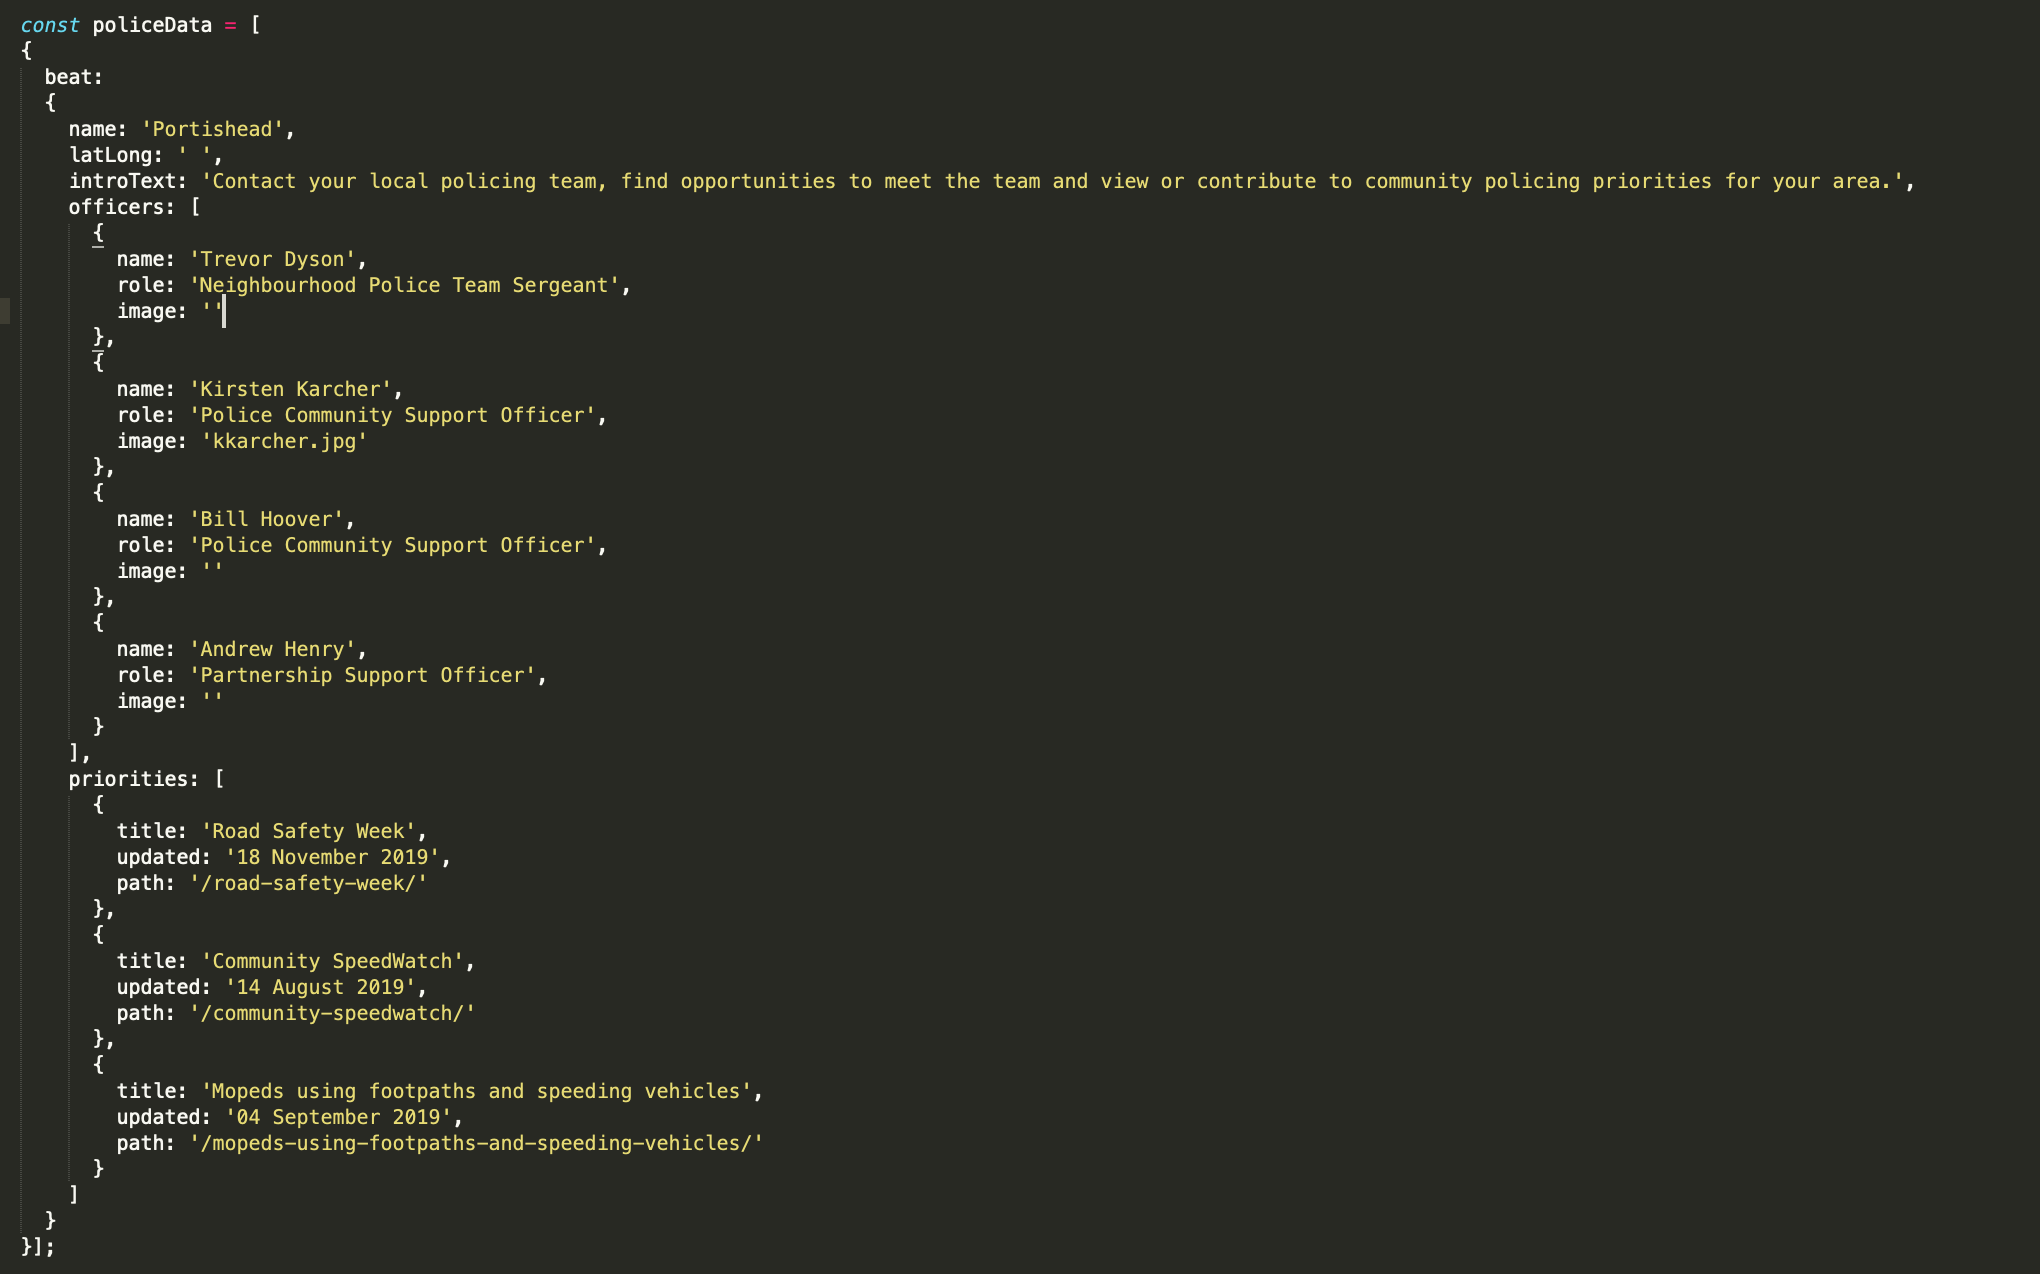Click the 'Kirsten Karcher' name string
The width and height of the screenshot is (2040, 1274).
[x=290, y=389]
